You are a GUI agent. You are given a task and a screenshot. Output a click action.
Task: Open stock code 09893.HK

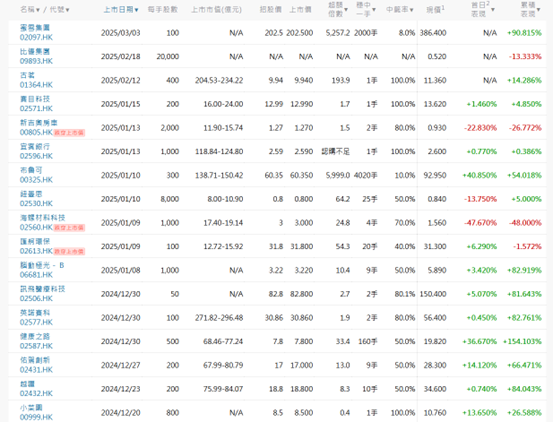[x=36, y=61]
